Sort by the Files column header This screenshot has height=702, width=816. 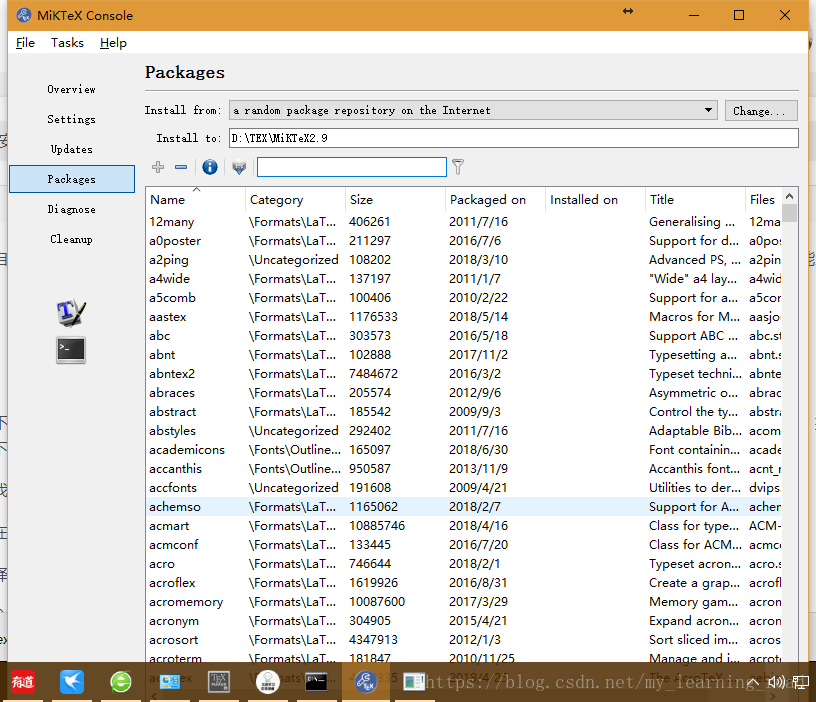763,200
